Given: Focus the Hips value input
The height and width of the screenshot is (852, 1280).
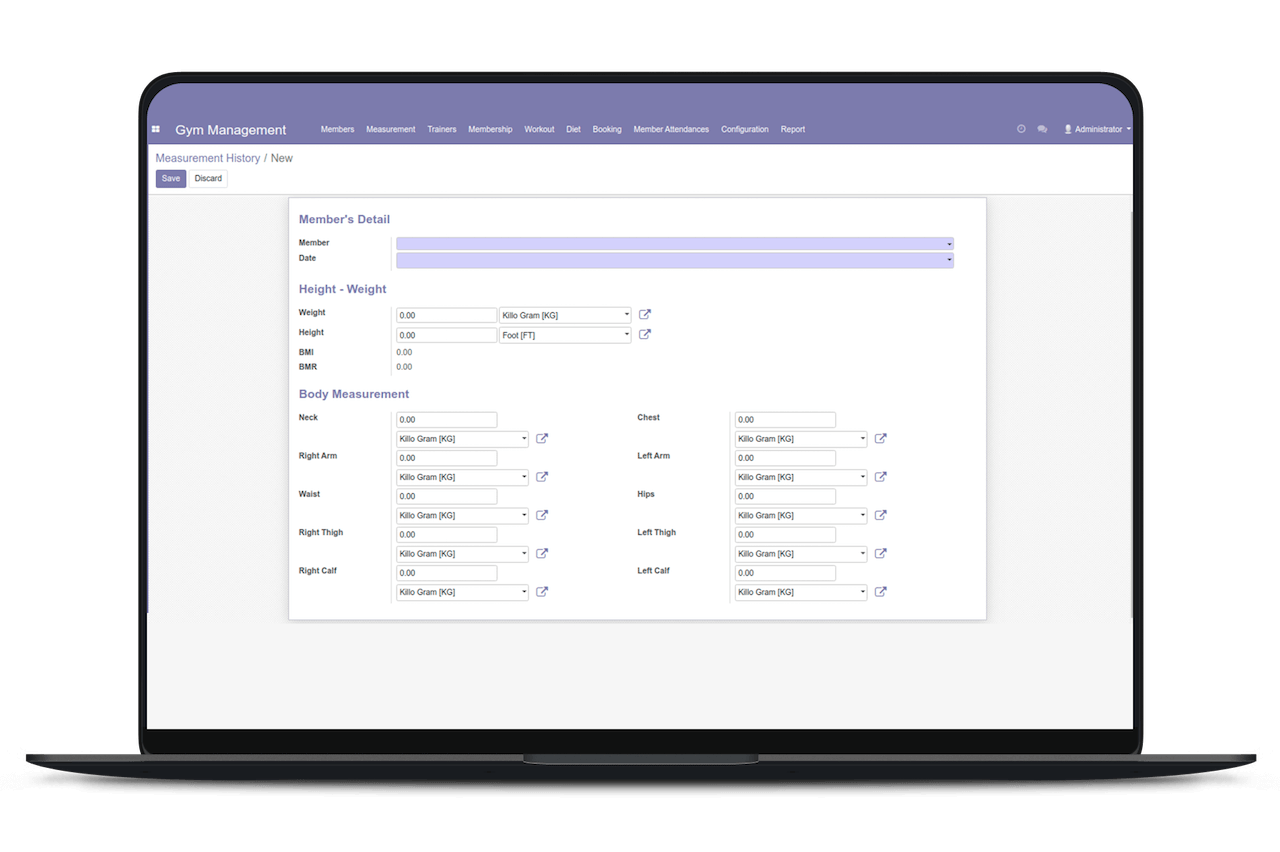Looking at the screenshot, I should (x=785, y=496).
